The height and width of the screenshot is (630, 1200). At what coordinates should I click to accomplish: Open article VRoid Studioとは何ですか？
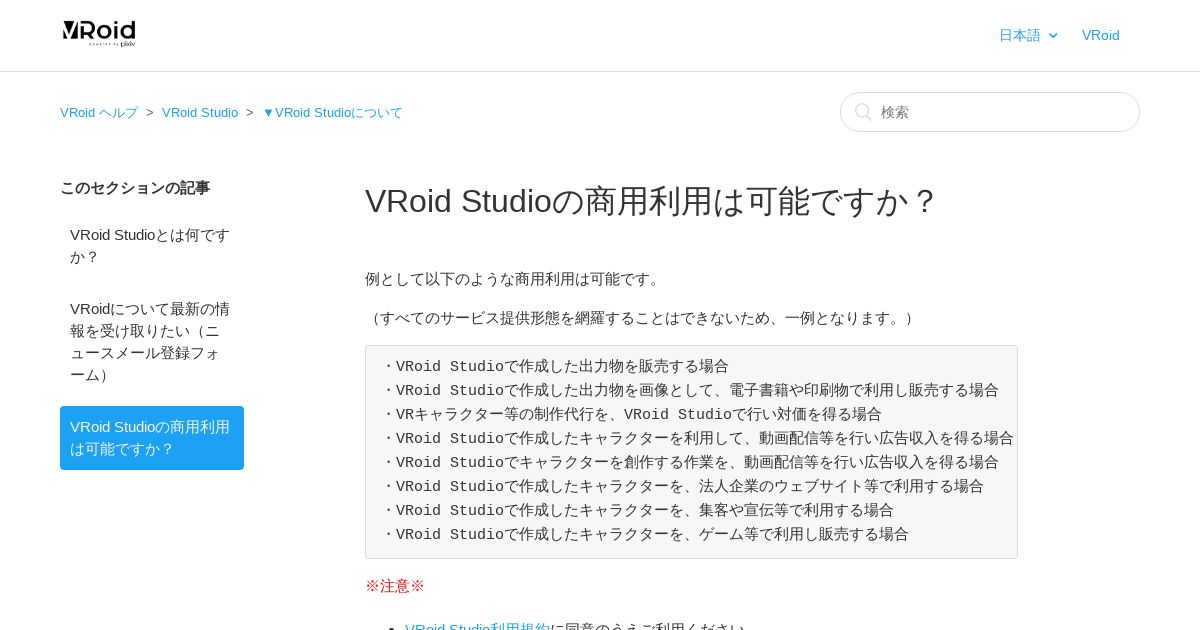[152, 246]
